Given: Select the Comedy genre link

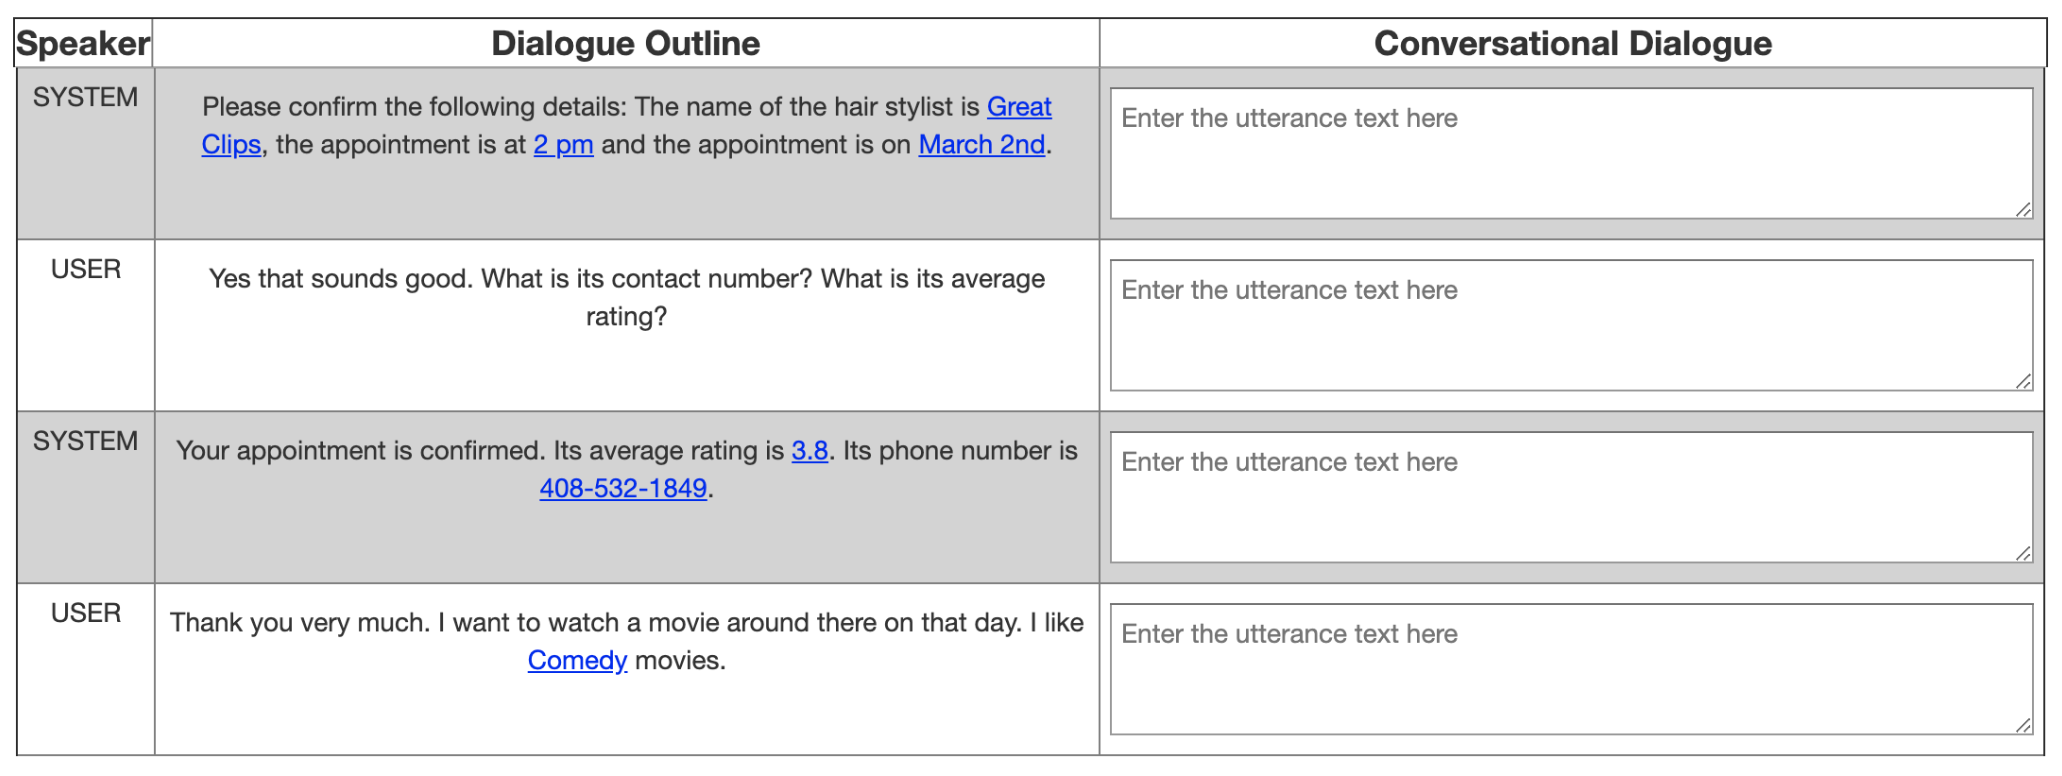Looking at the screenshot, I should coord(577,661).
